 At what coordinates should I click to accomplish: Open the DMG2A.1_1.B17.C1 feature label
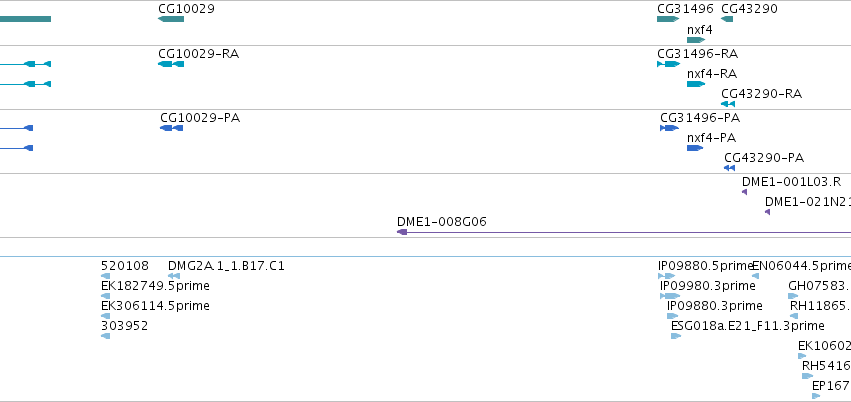point(226,266)
